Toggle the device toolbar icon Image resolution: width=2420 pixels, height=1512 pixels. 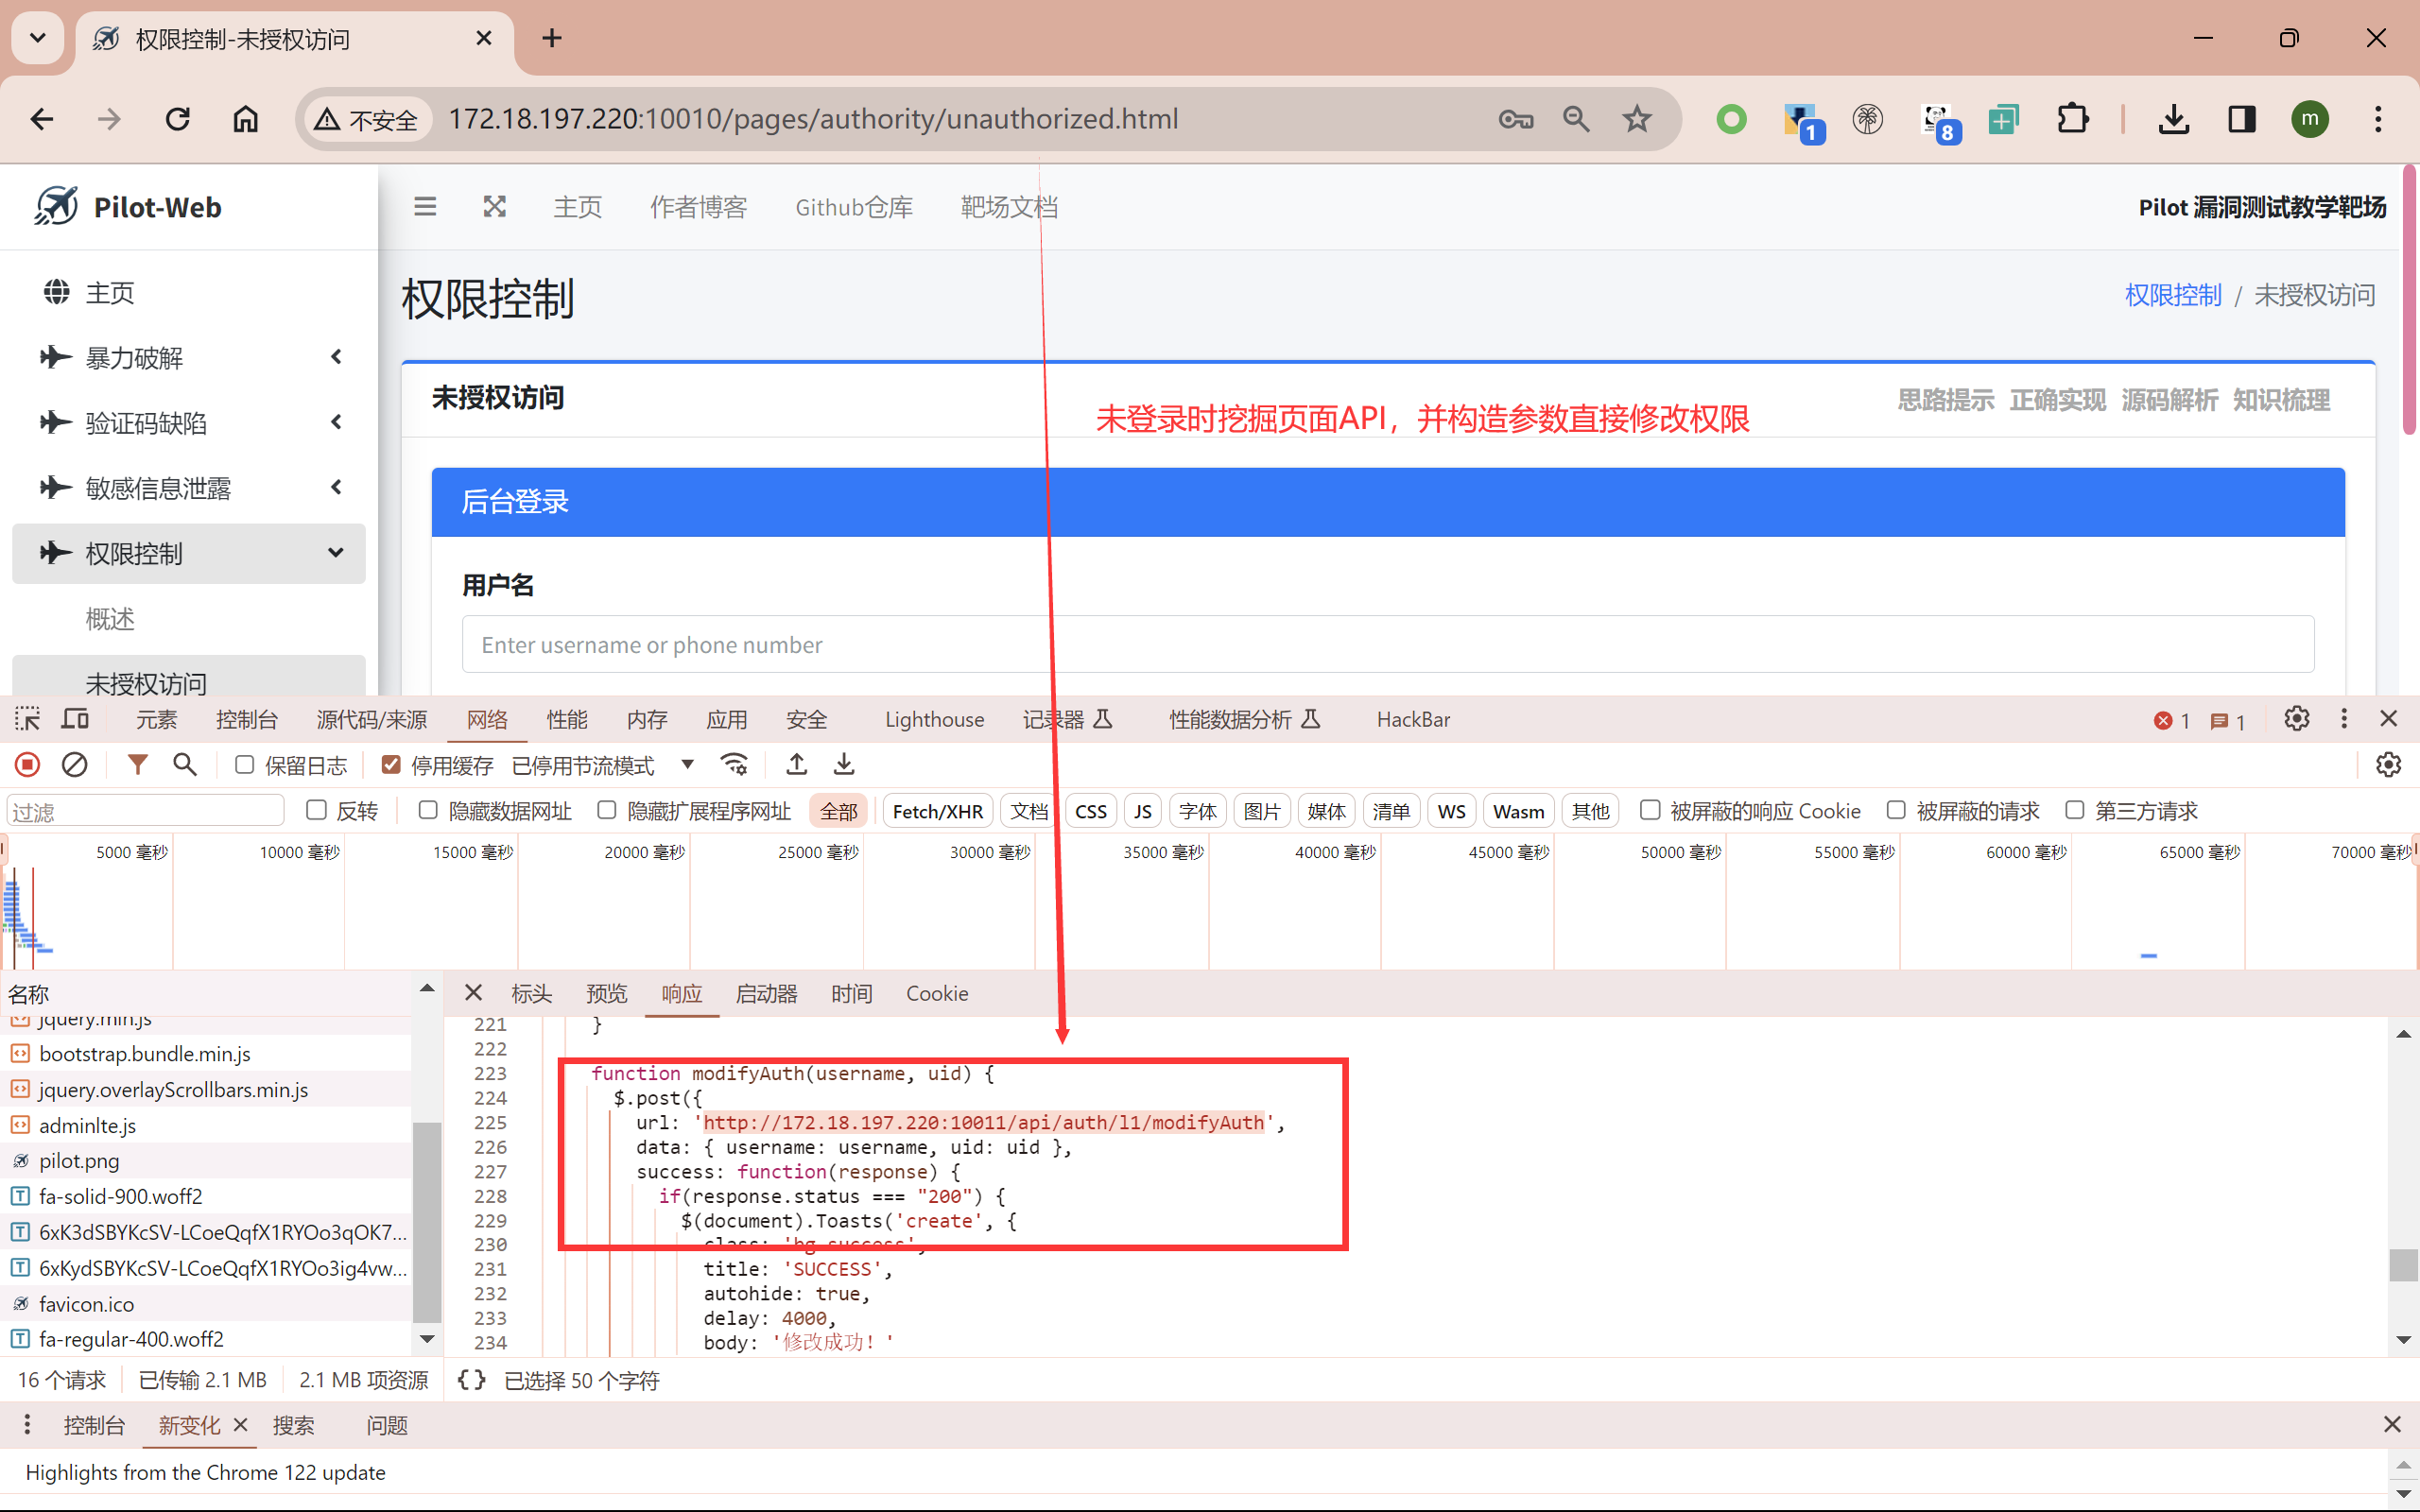click(75, 719)
